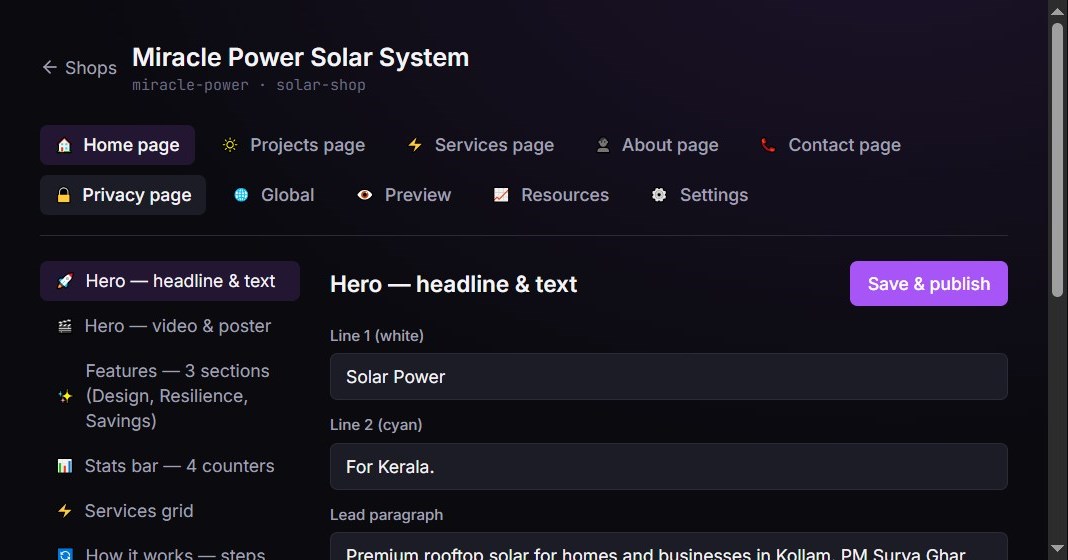The width and height of the screenshot is (1068, 560).
Task: Click the back arrow icon beside Shops
Action: (49, 67)
